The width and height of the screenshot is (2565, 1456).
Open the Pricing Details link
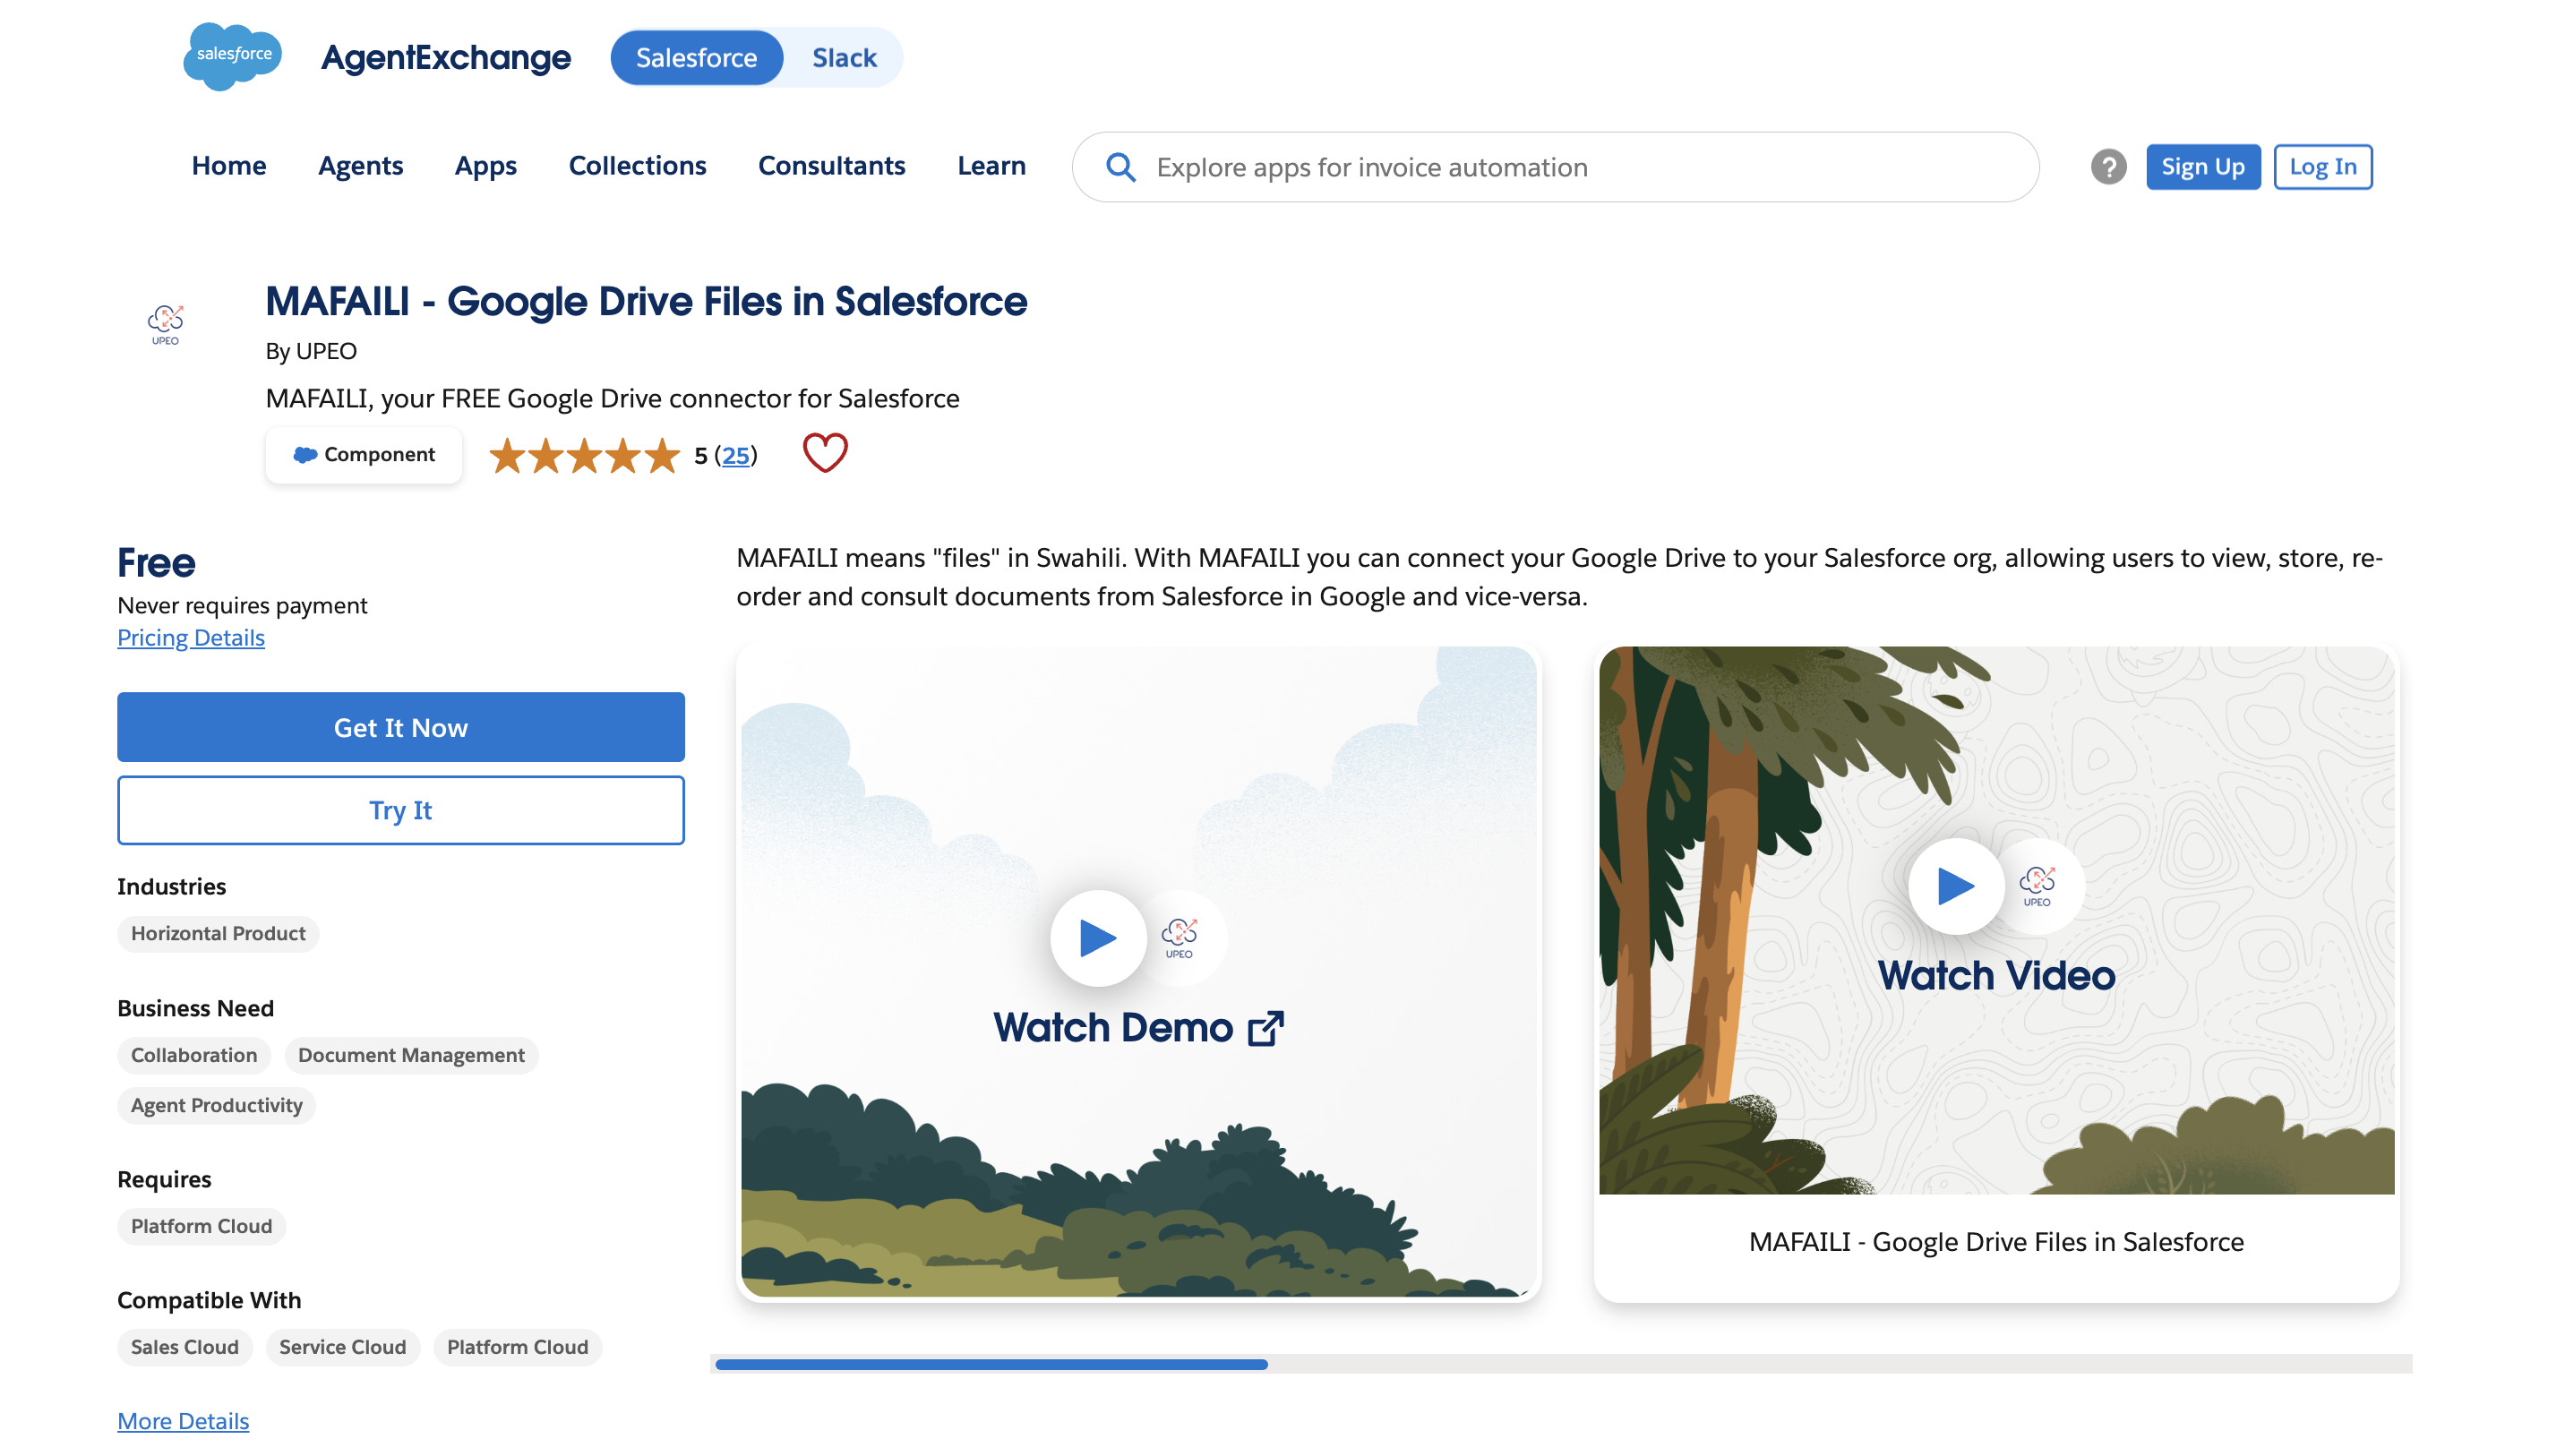point(191,638)
